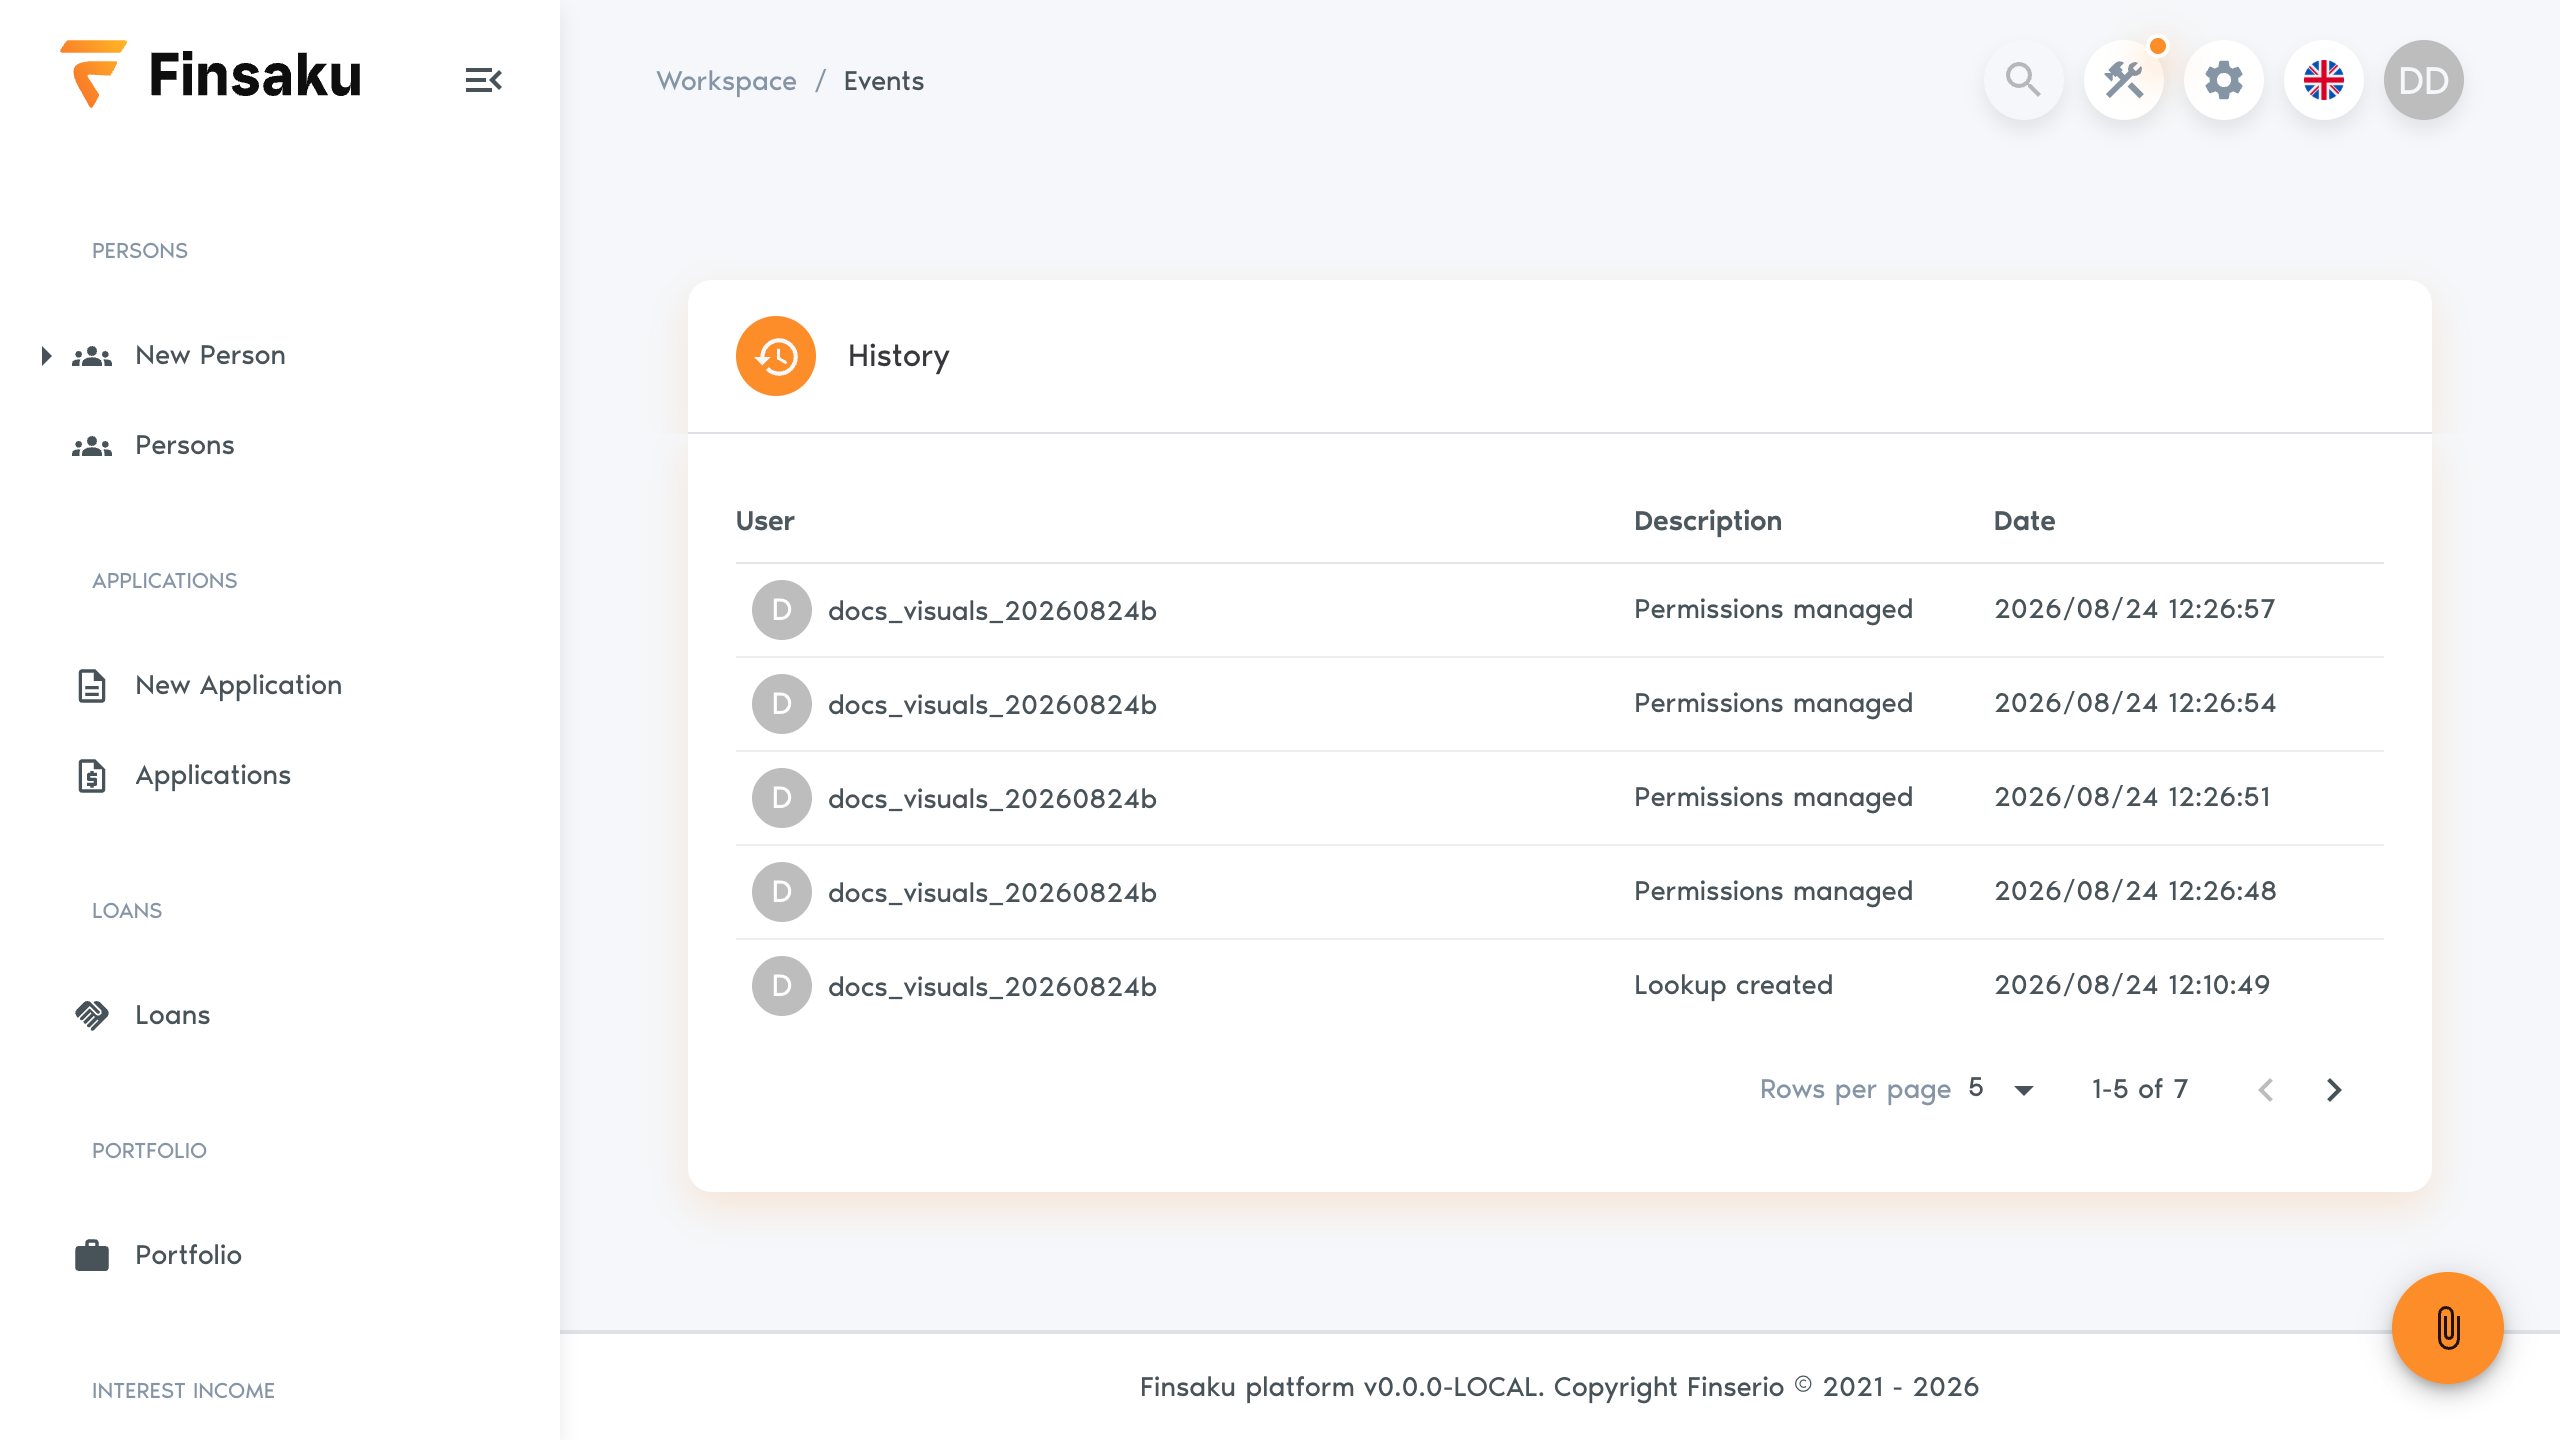2560x1440 pixels.
Task: Click the 1-5 of 7 pagination text
Action: (x=2140, y=1089)
